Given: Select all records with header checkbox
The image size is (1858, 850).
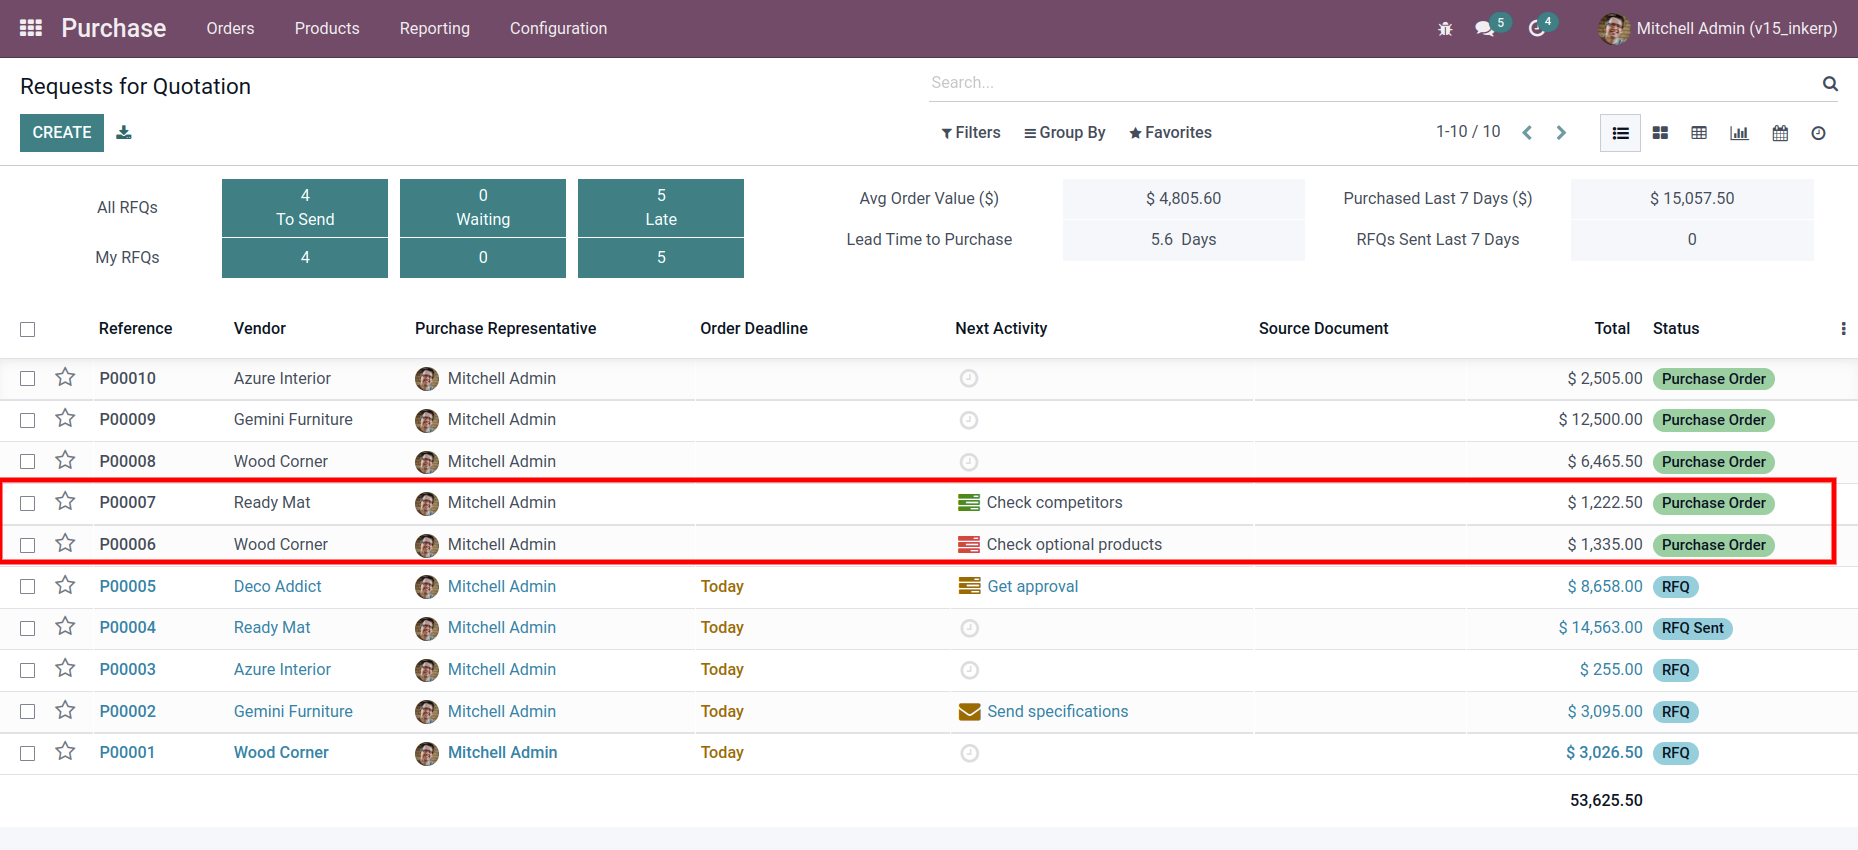Looking at the screenshot, I should coord(28,329).
